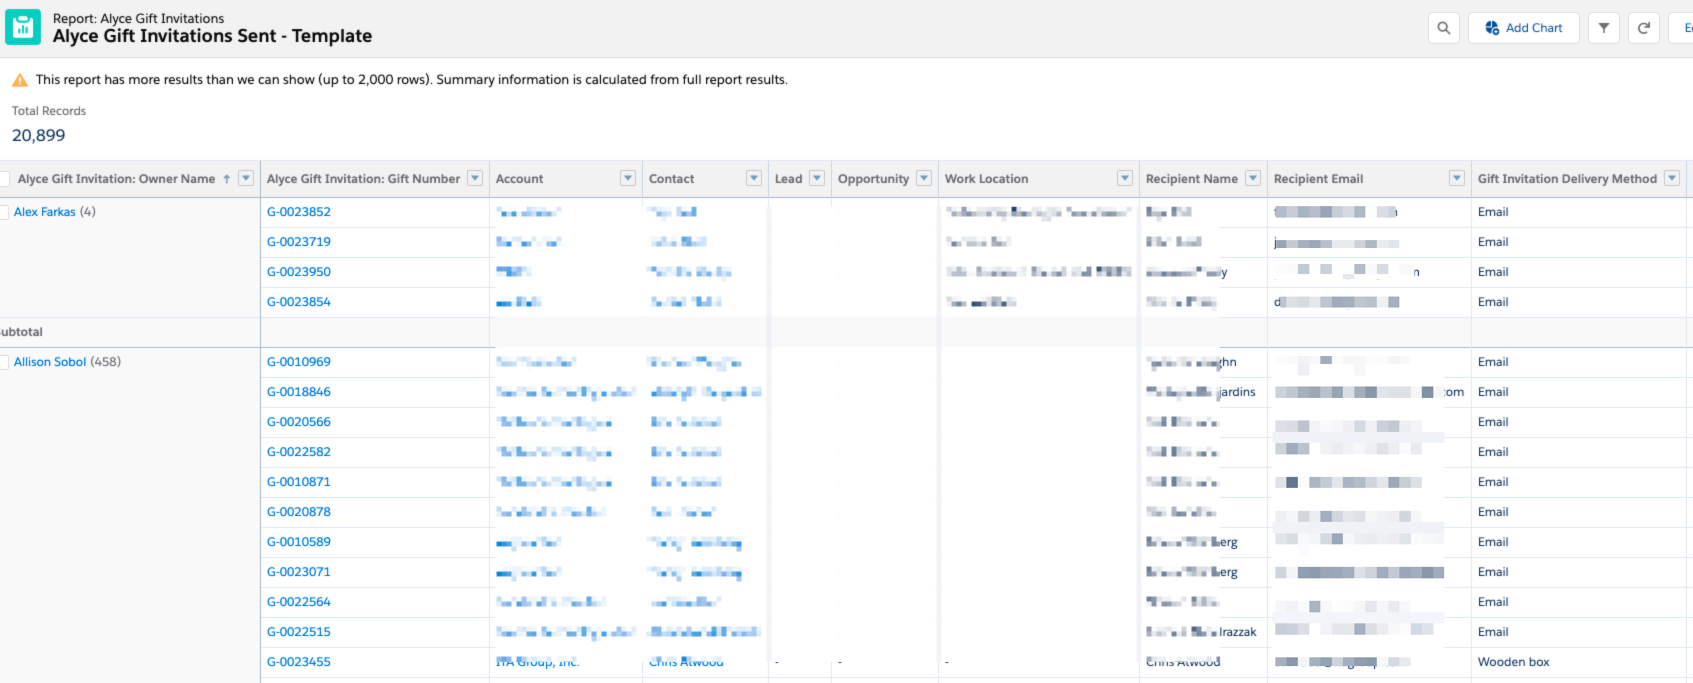
Task: Open the Recipient Name column dropdown
Action: [x=1253, y=179]
